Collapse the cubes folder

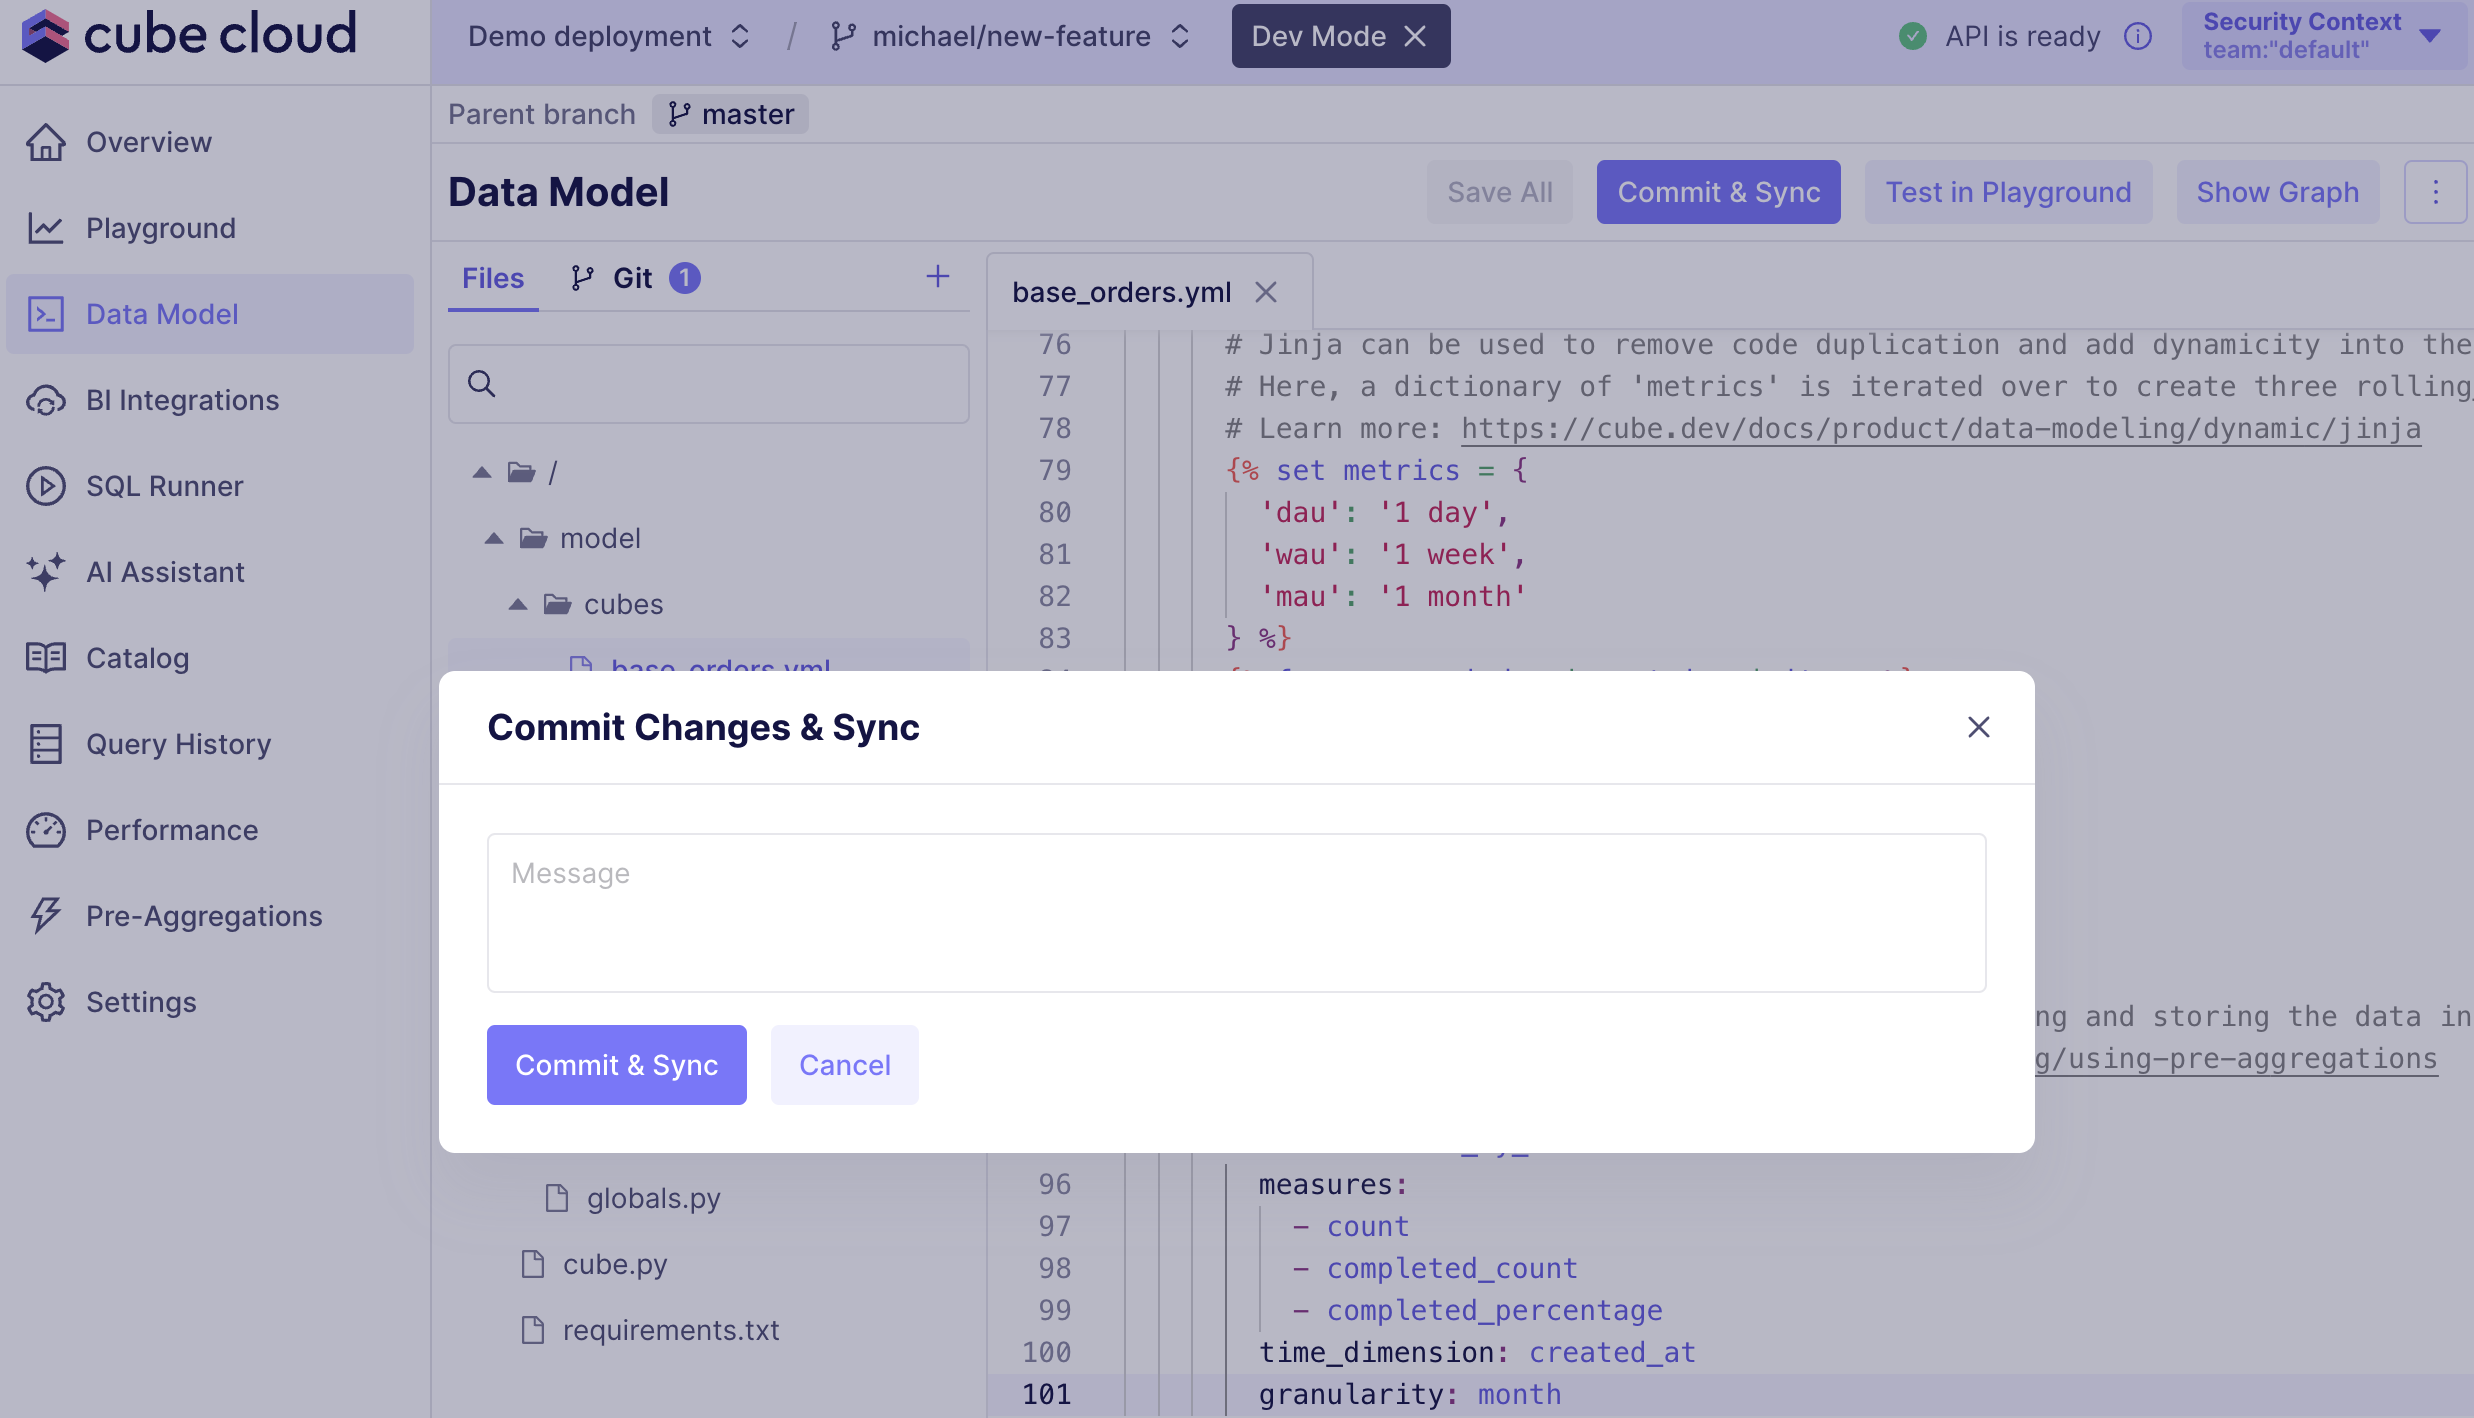(518, 604)
